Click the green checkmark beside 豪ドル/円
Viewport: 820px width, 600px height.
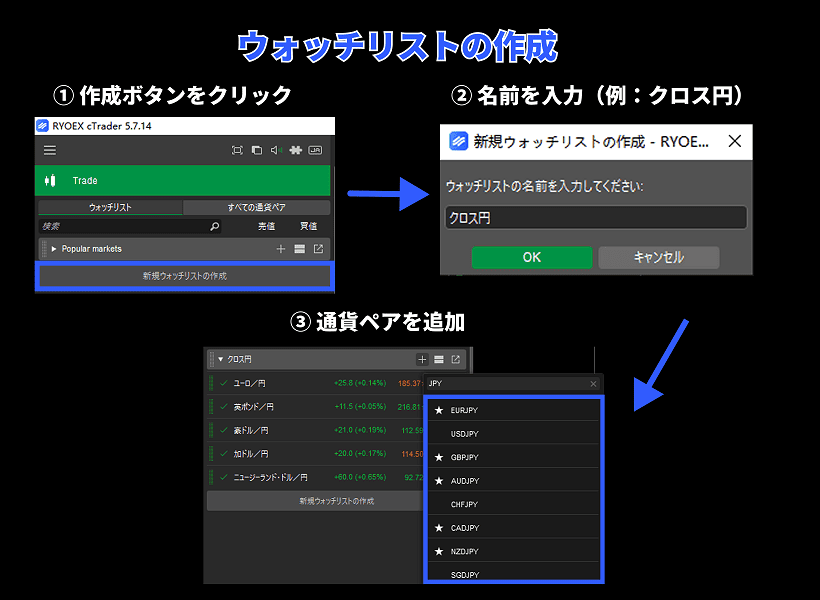[224, 431]
